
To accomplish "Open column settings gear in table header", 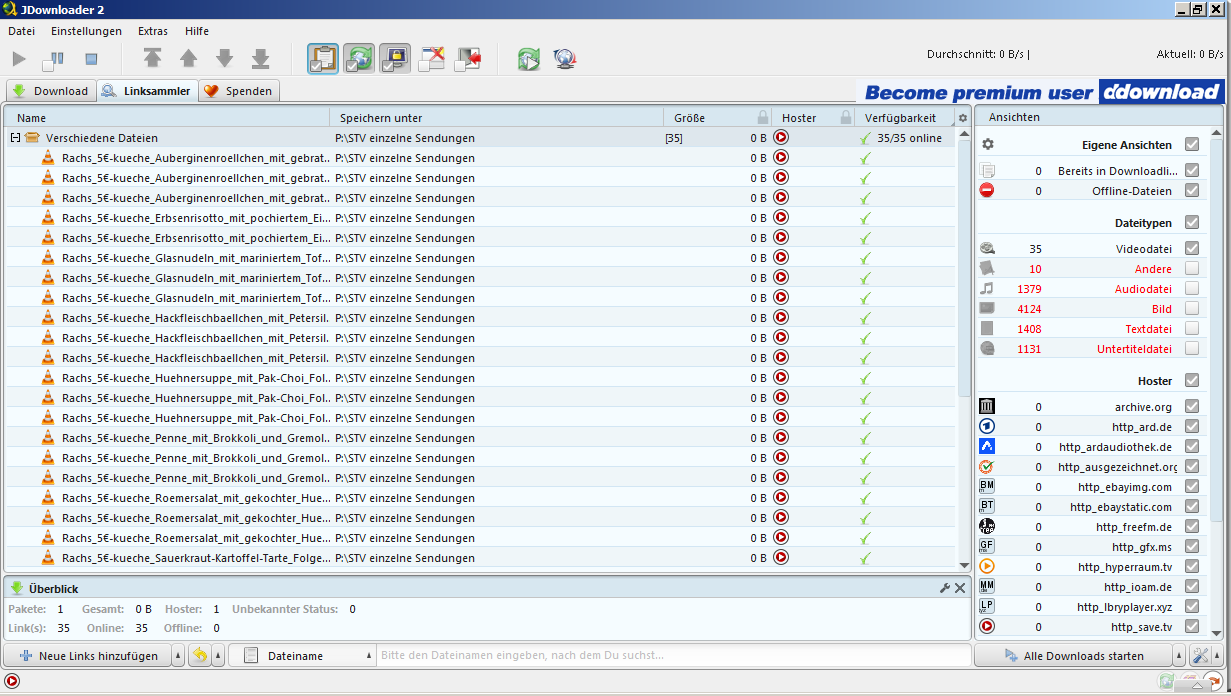I will tap(963, 118).
